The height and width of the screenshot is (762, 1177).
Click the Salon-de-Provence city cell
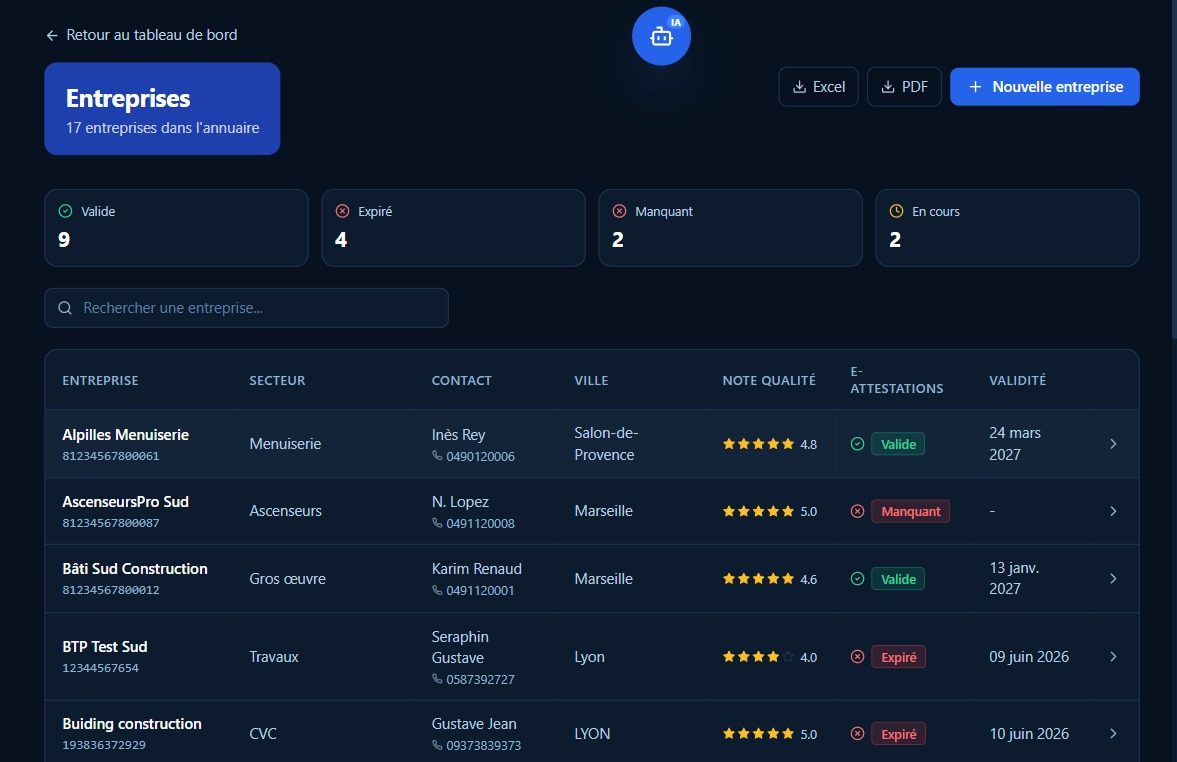point(606,444)
